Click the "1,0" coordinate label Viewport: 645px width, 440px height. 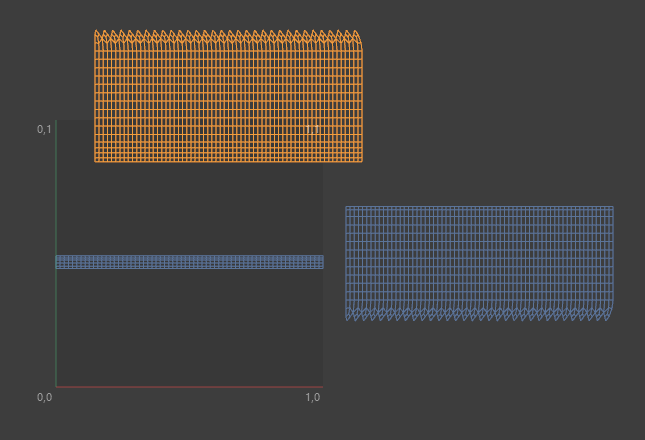313,397
